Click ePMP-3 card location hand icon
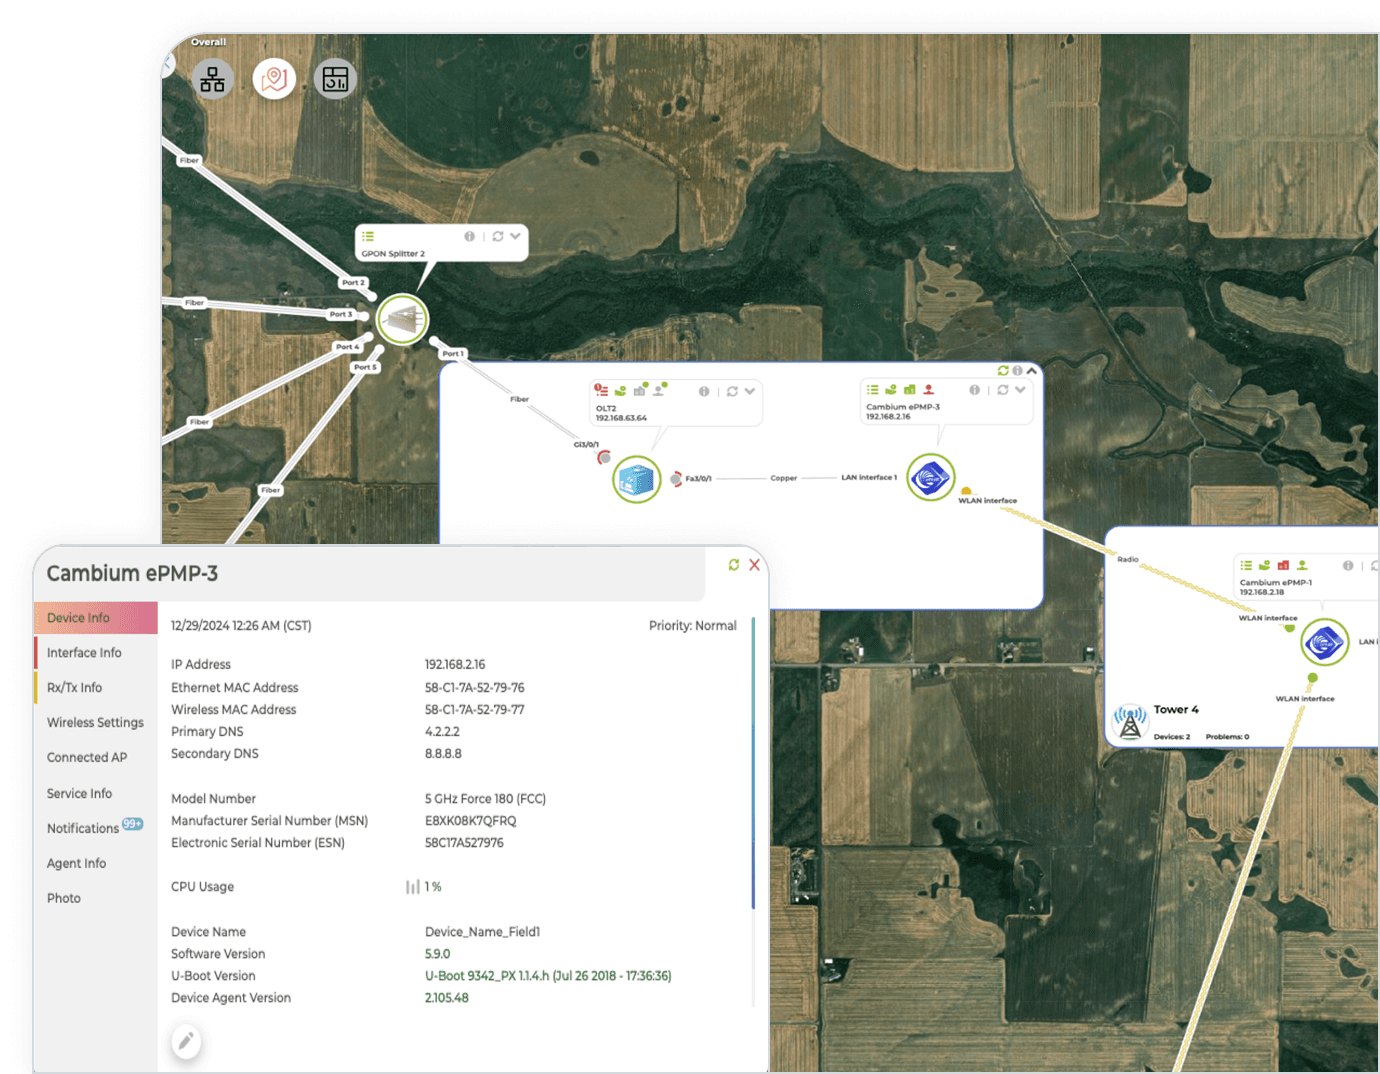The image size is (1380, 1074). pos(890,390)
